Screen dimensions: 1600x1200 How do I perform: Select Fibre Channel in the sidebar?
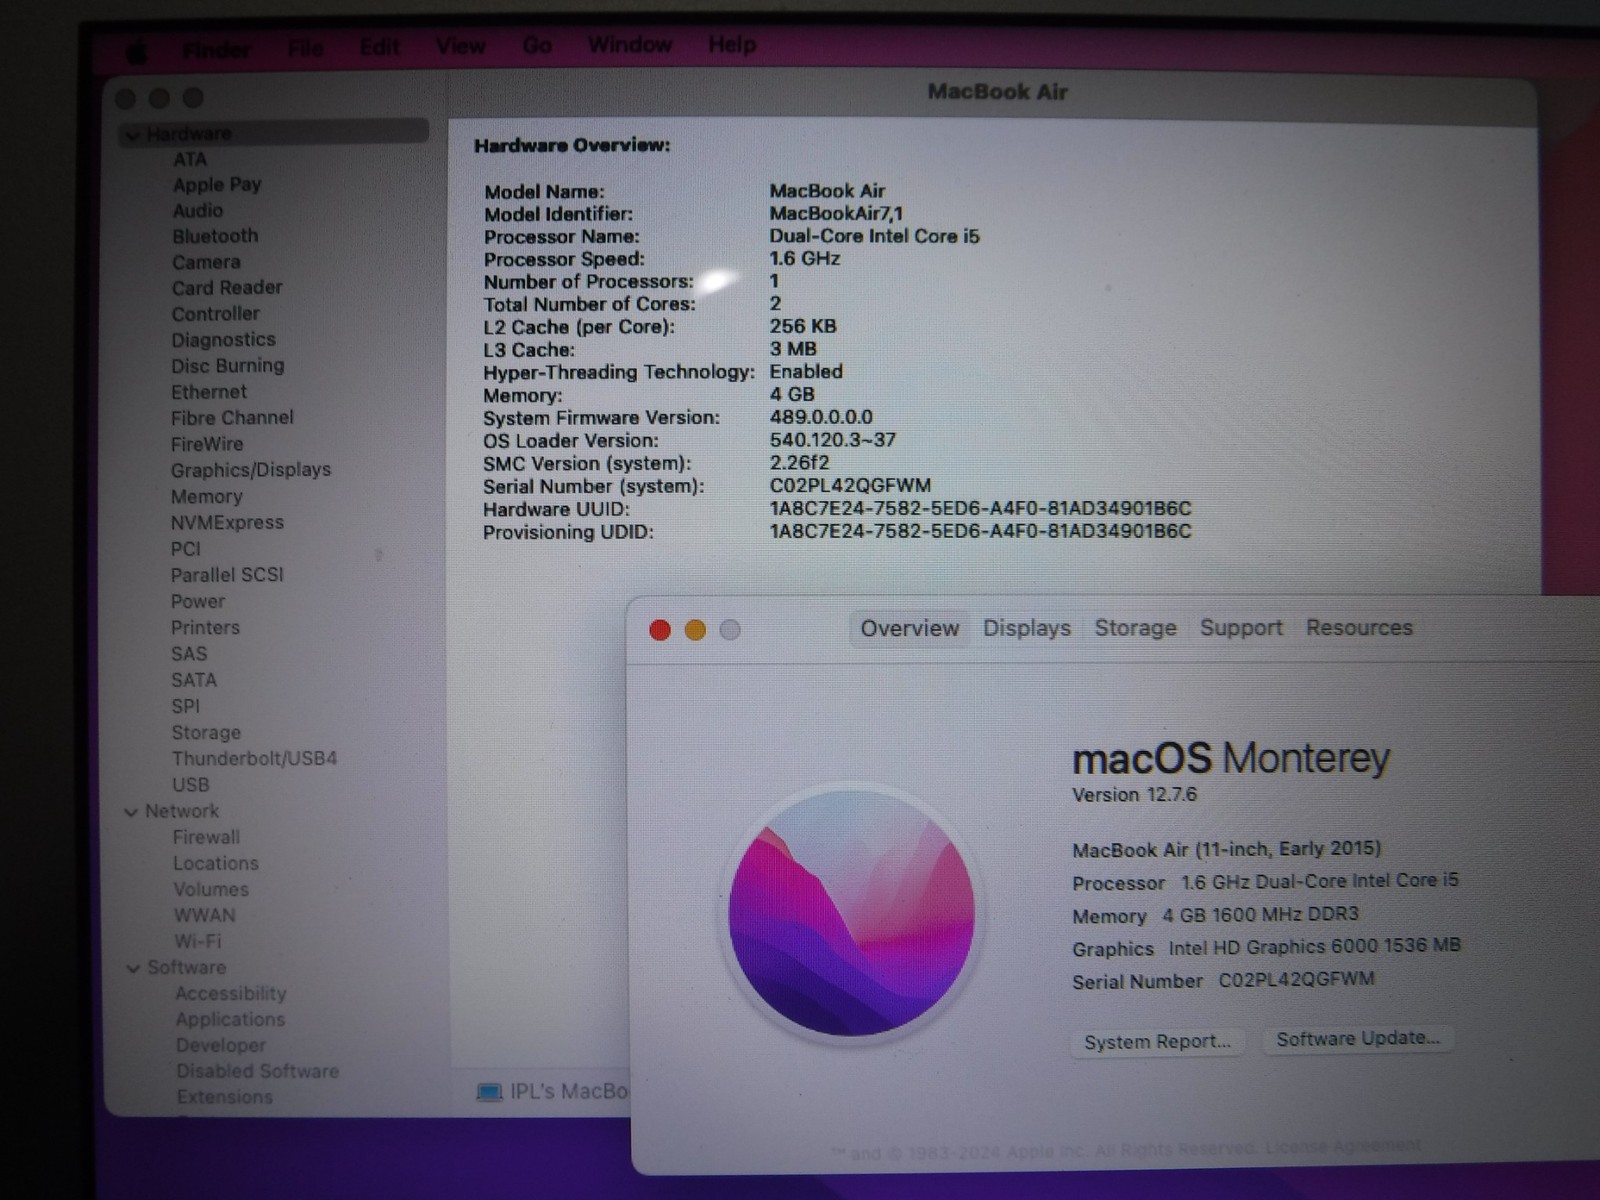[232, 418]
